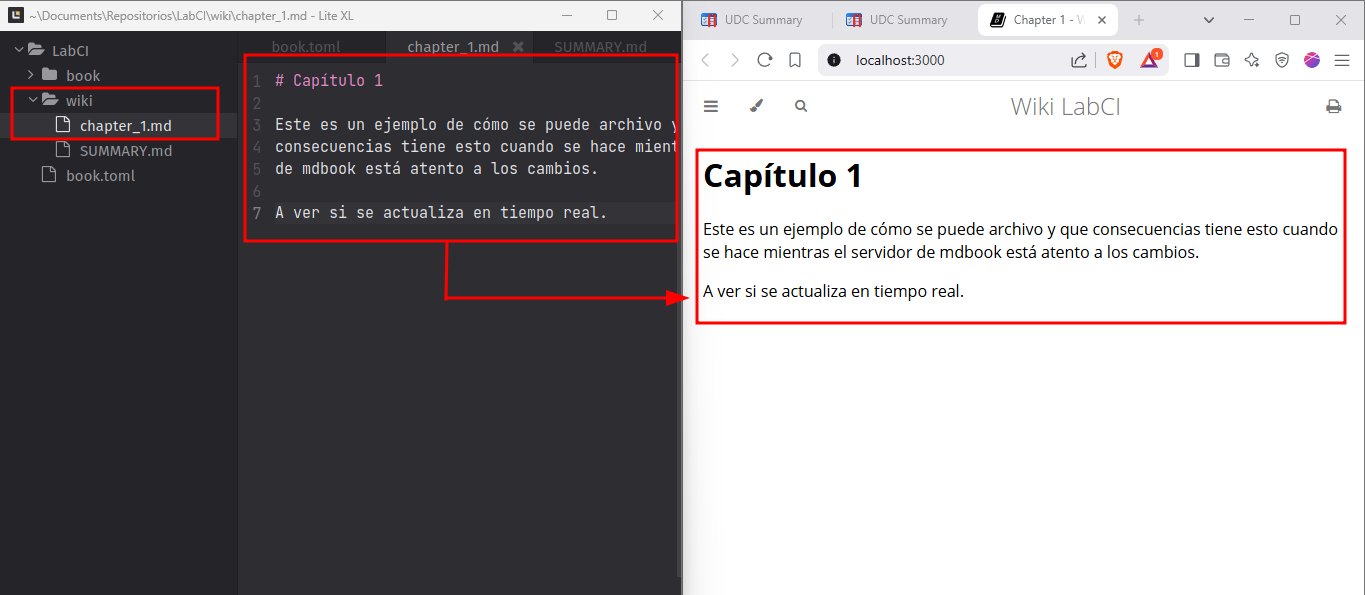Open the Leo AI sparkle icon
The image size is (1365, 595).
click(1252, 60)
